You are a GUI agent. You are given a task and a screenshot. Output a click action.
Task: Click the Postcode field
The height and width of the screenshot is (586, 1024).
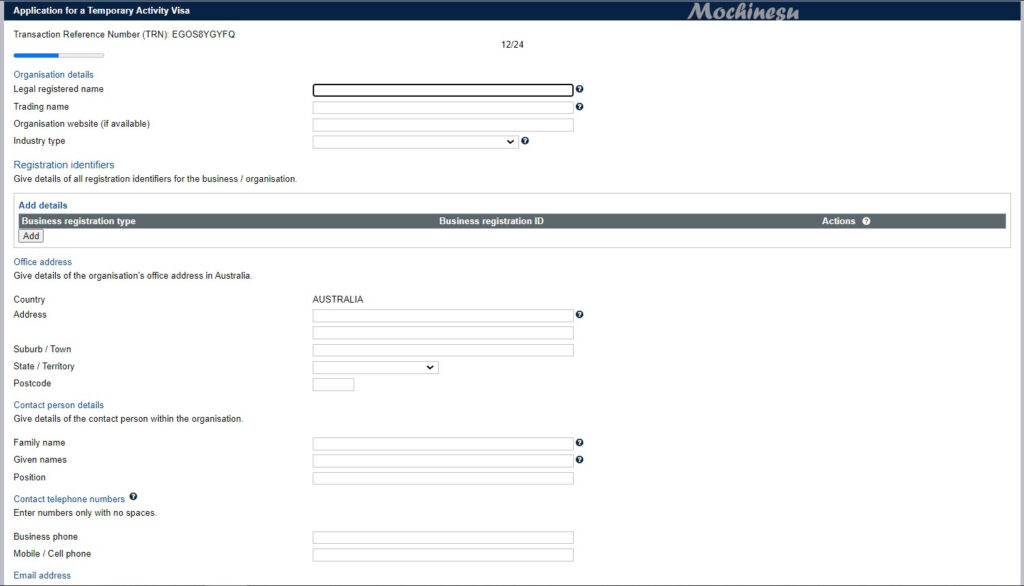(333, 384)
